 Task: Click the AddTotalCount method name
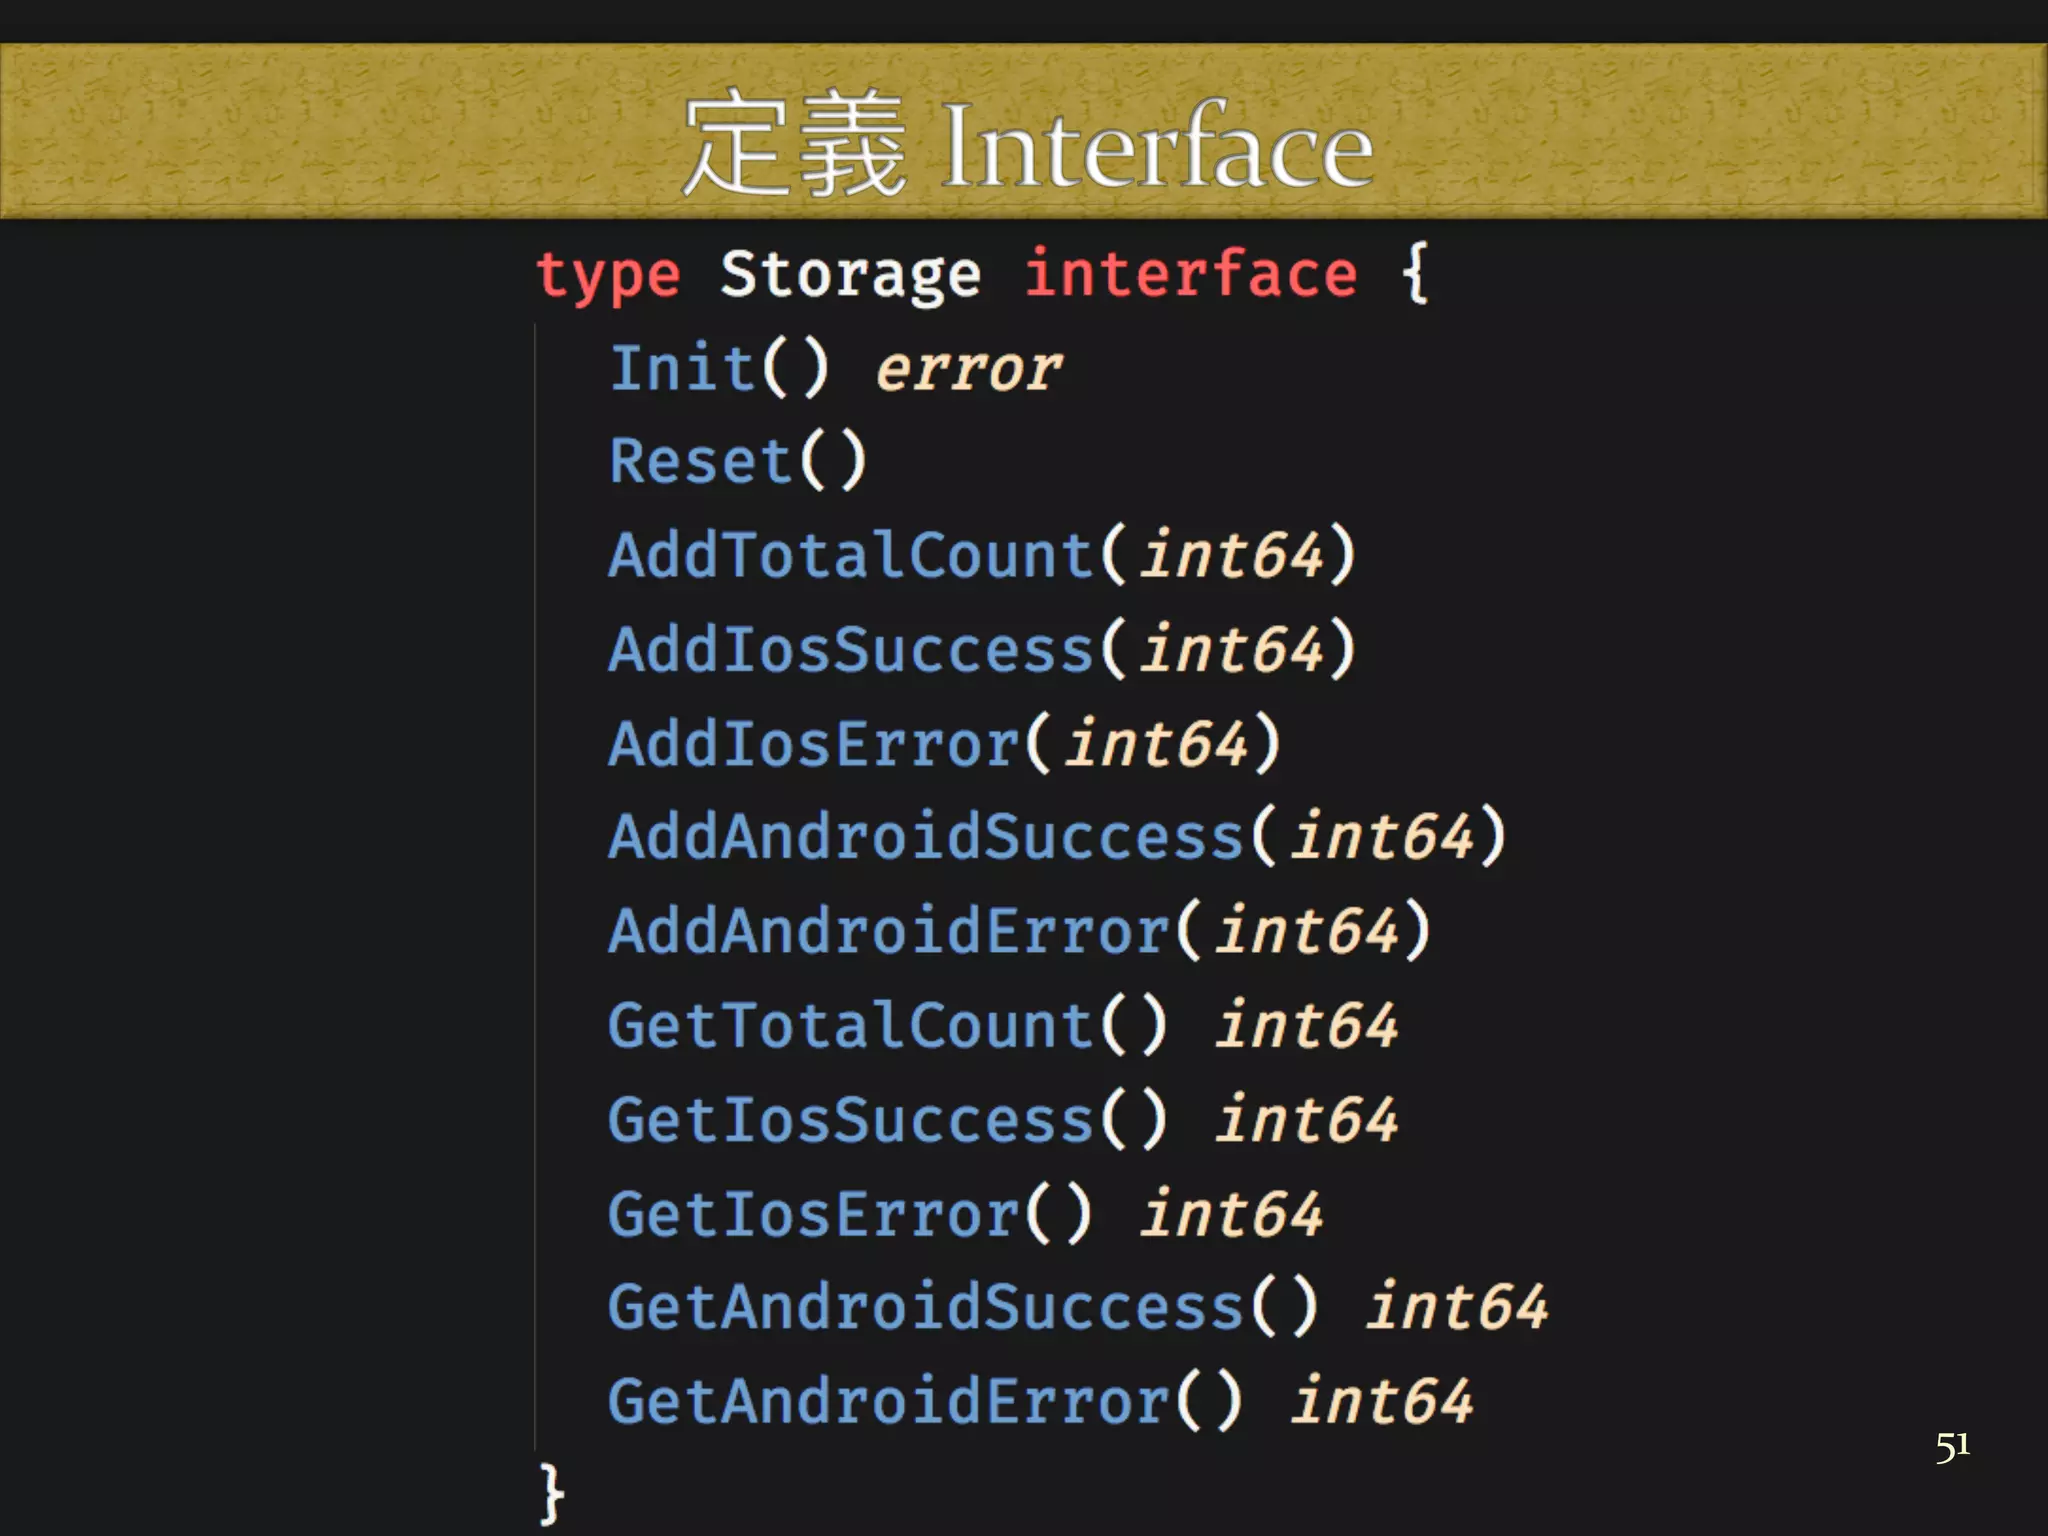[851, 555]
